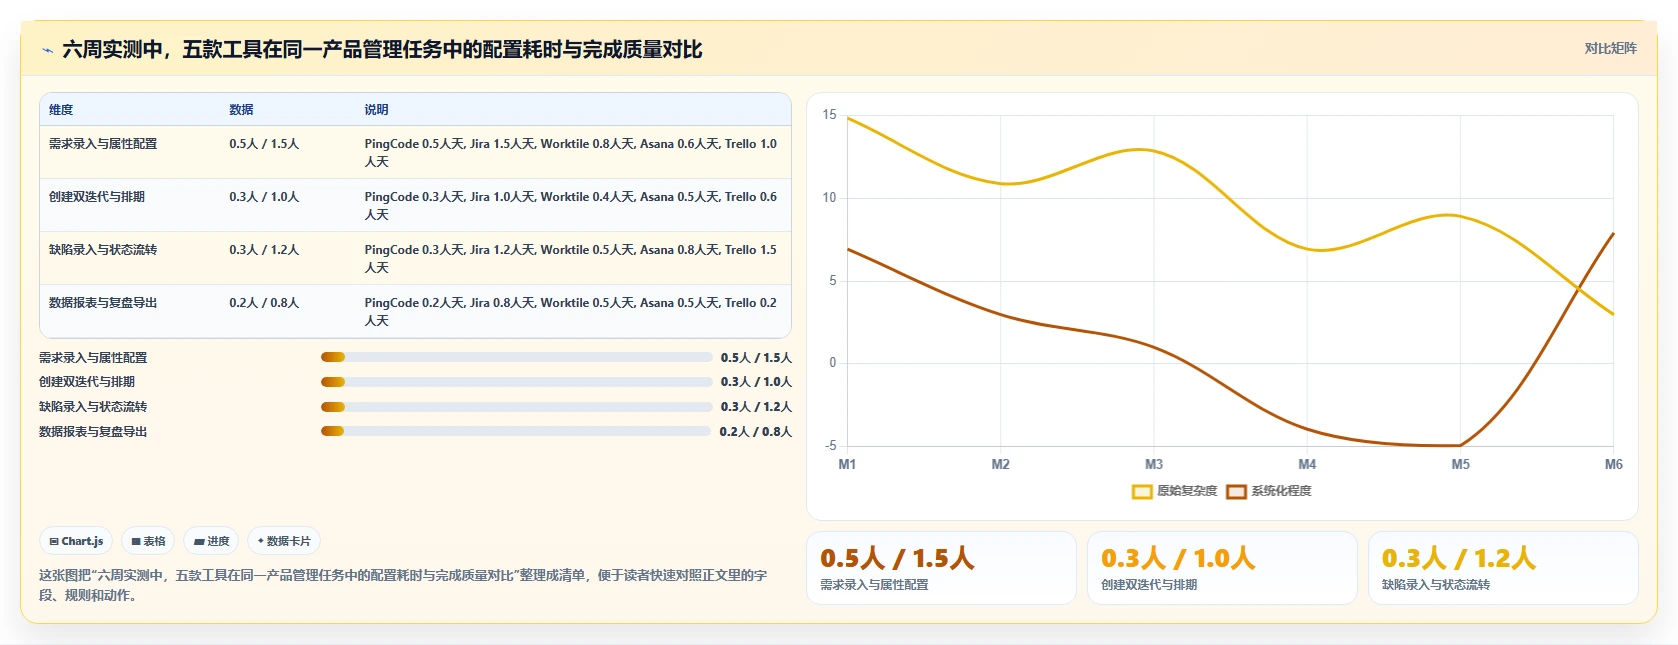Screen dimensions: 1678x645
Task: Toggle the 系统化程度 legend item
Action: click(1268, 491)
